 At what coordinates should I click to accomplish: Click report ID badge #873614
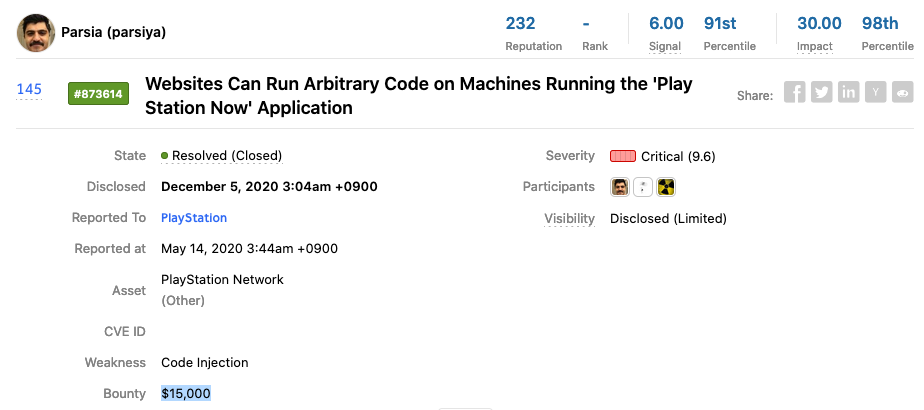(98, 94)
